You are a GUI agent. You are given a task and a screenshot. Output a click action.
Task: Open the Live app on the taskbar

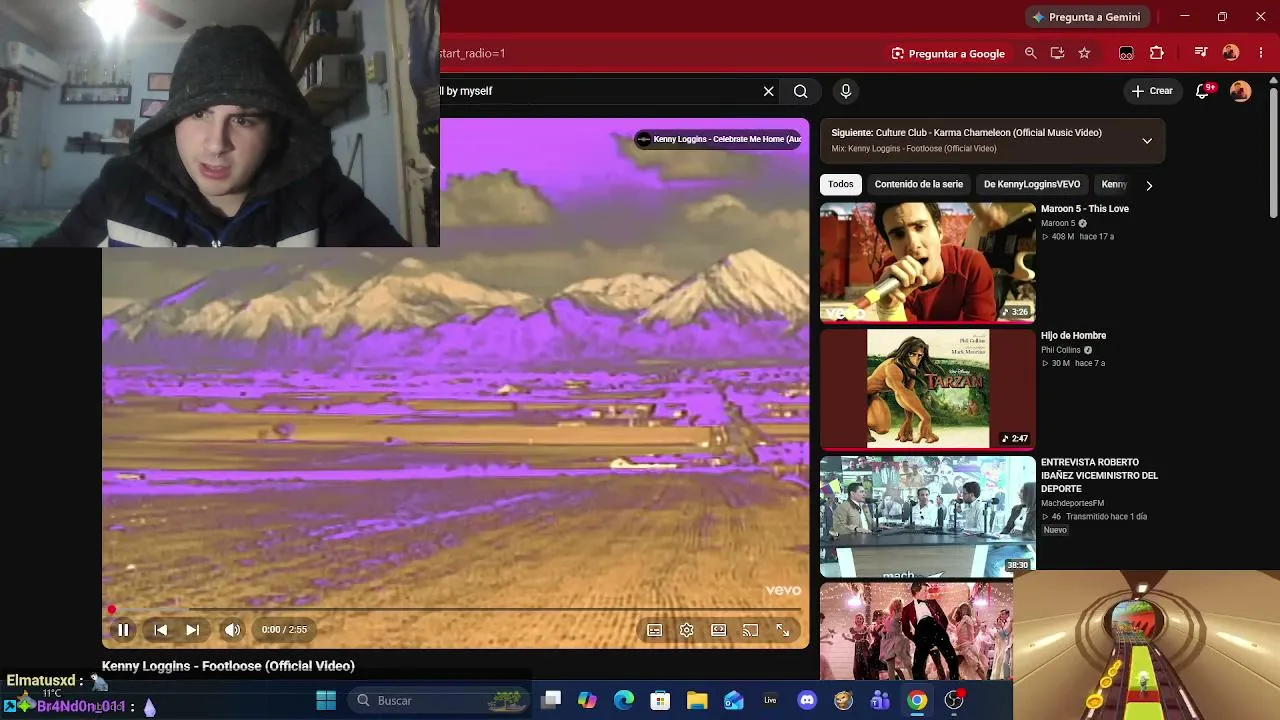tap(770, 700)
